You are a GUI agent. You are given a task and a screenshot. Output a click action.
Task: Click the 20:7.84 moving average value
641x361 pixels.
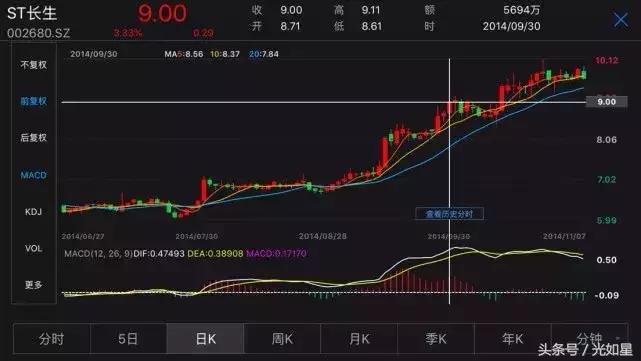click(x=264, y=54)
